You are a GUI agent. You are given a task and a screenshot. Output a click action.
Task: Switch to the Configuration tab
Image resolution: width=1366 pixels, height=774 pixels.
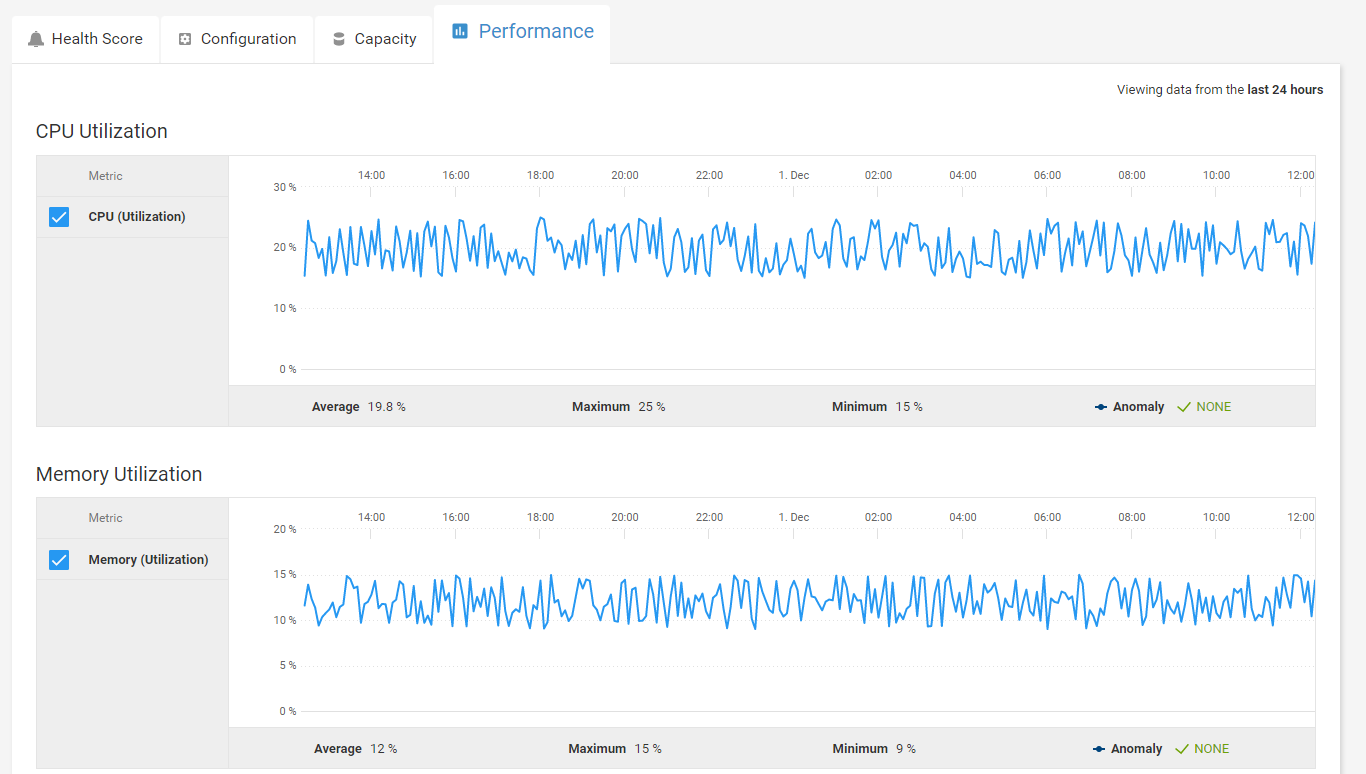click(x=248, y=39)
